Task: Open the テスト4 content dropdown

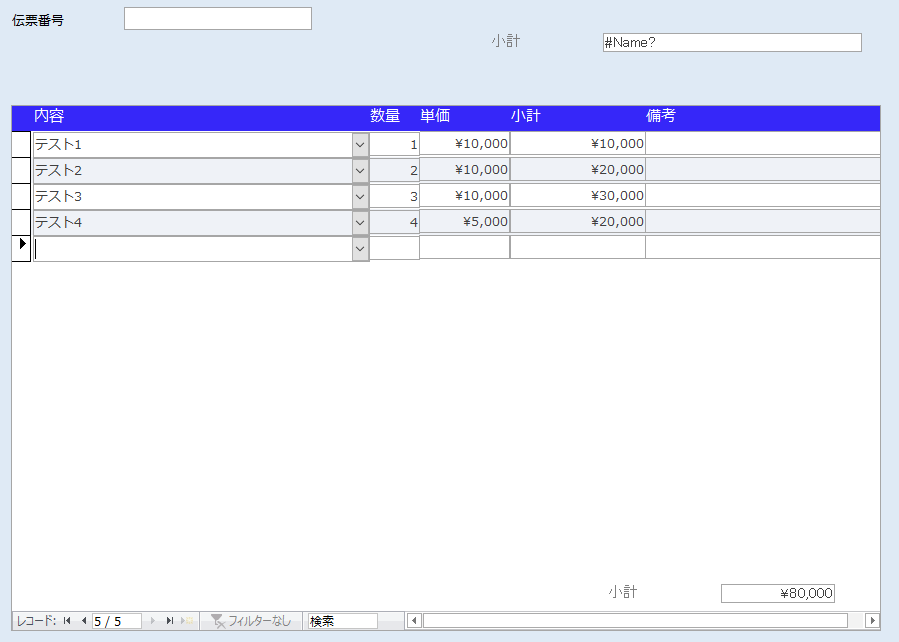Action: (360, 222)
